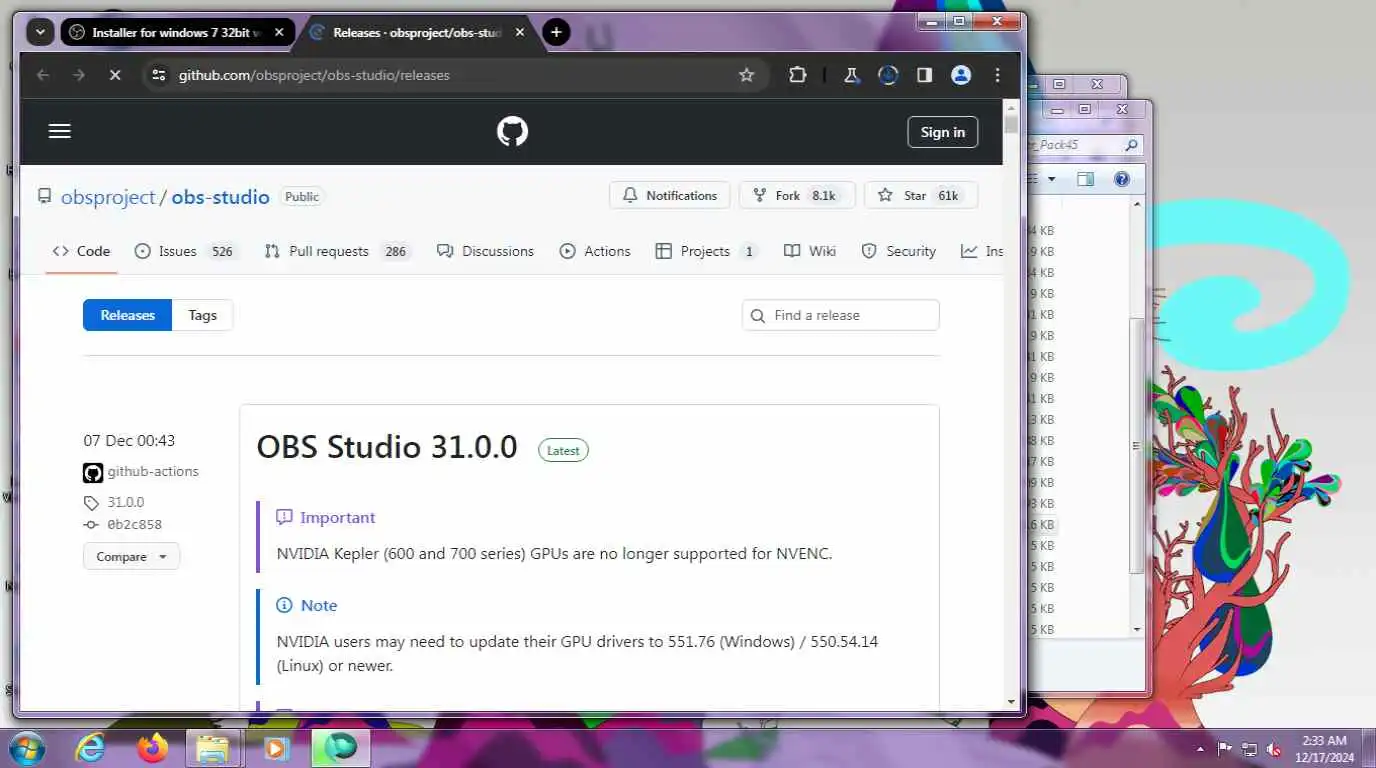Open commit 0b2c858 link
The image size is (1376, 768).
[134, 524]
